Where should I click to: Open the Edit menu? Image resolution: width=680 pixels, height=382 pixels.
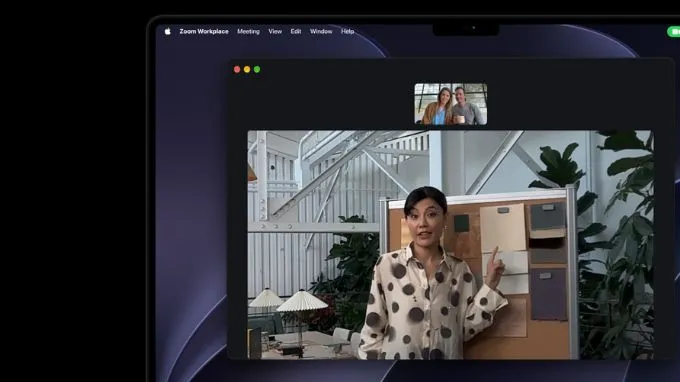click(296, 31)
